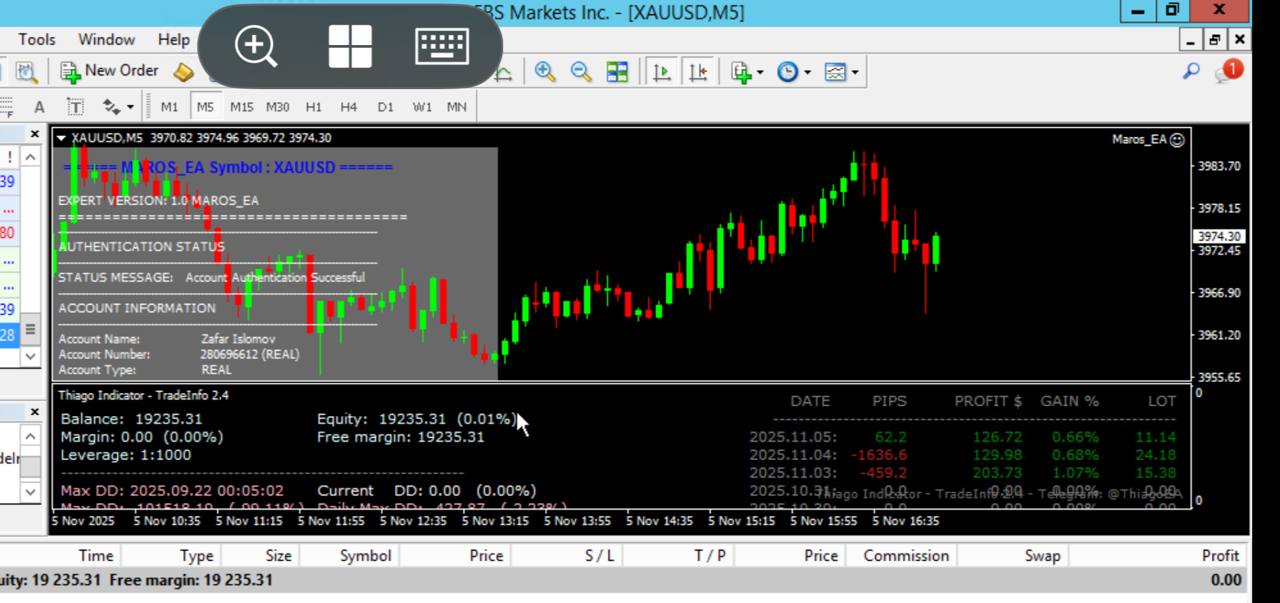Viewport: 1280px width, 603px height.
Task: Select the D1 timeframe button
Action: click(x=385, y=107)
